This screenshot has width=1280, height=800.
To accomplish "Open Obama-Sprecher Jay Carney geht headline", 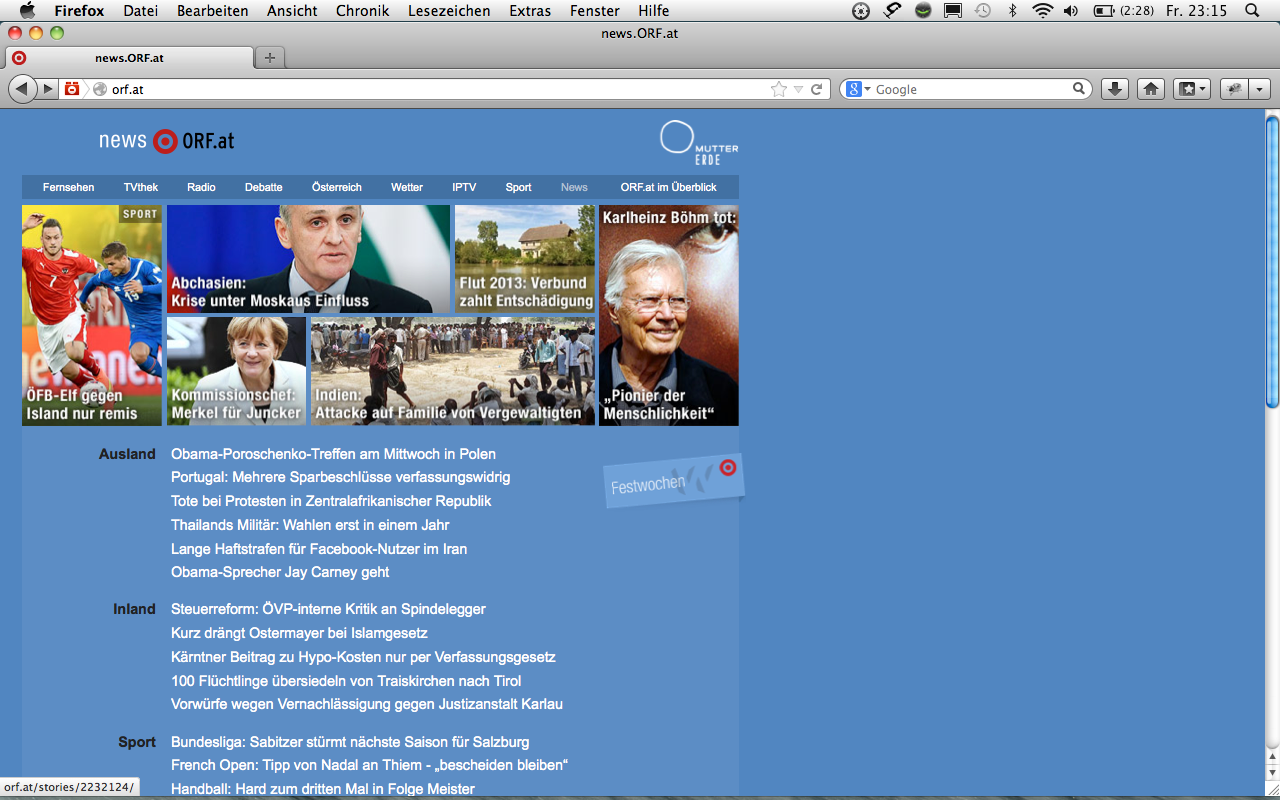I will pyautogui.click(x=280, y=572).
